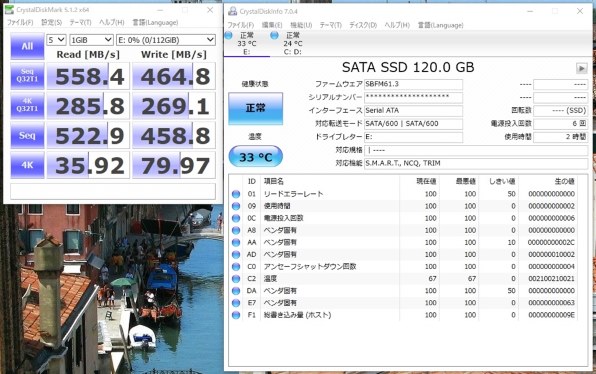The width and height of the screenshot is (596, 374).
Task: Open the drive selector showing E: 0% (0/112GiB)
Action: 166,40
